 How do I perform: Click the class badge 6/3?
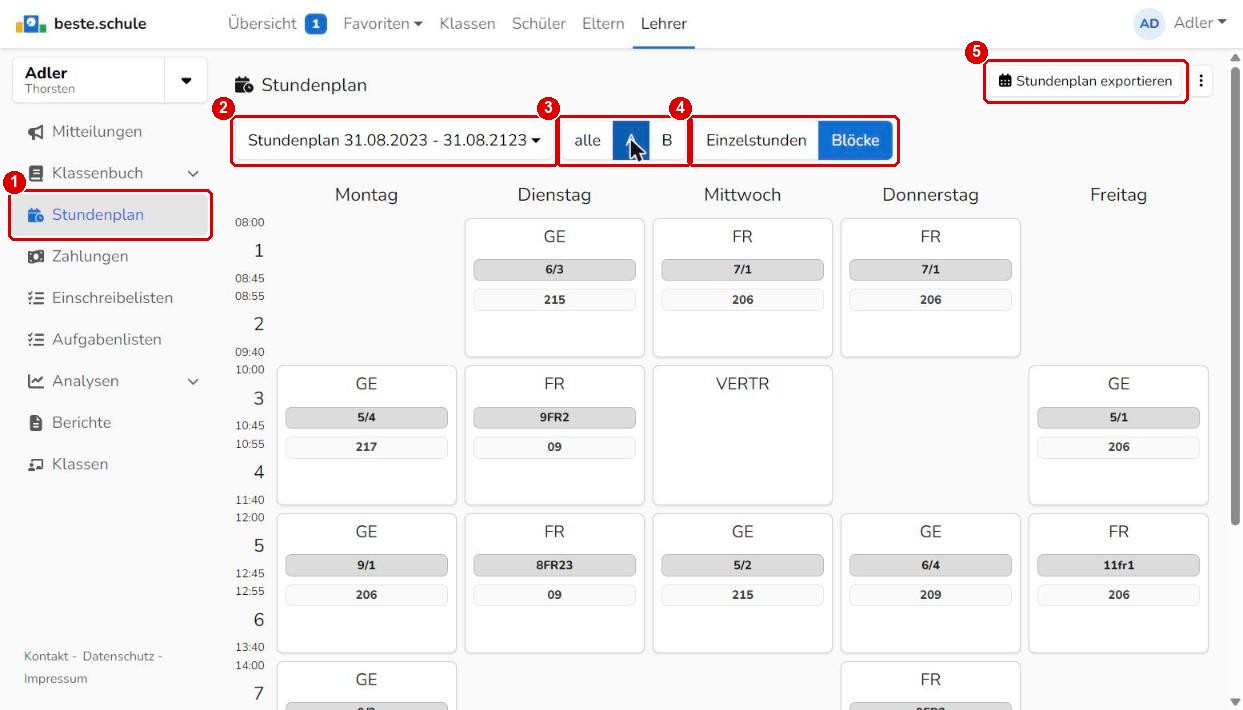click(554, 270)
